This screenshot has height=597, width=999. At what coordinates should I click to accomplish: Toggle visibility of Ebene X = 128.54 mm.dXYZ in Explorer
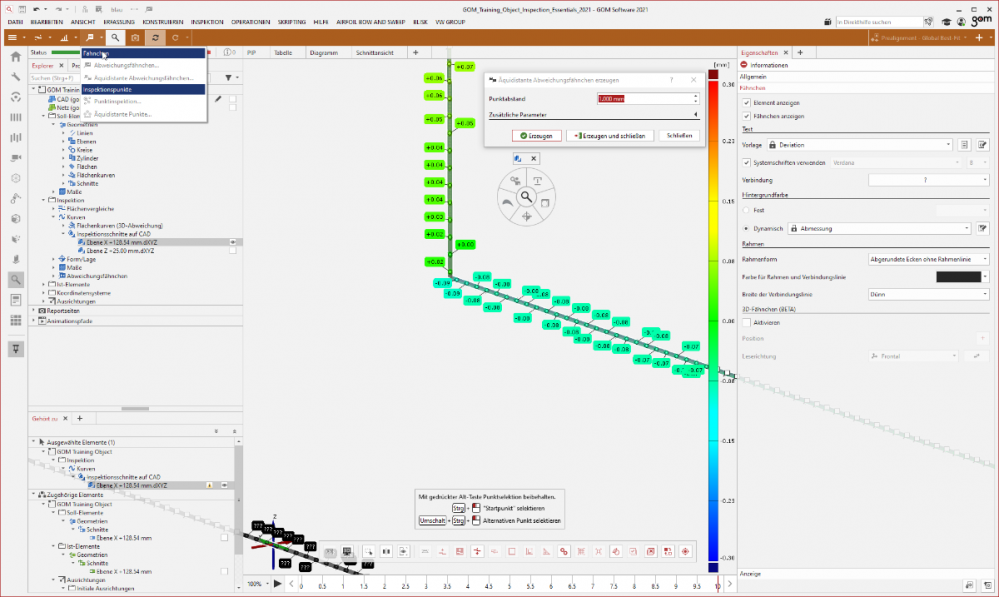[233, 243]
